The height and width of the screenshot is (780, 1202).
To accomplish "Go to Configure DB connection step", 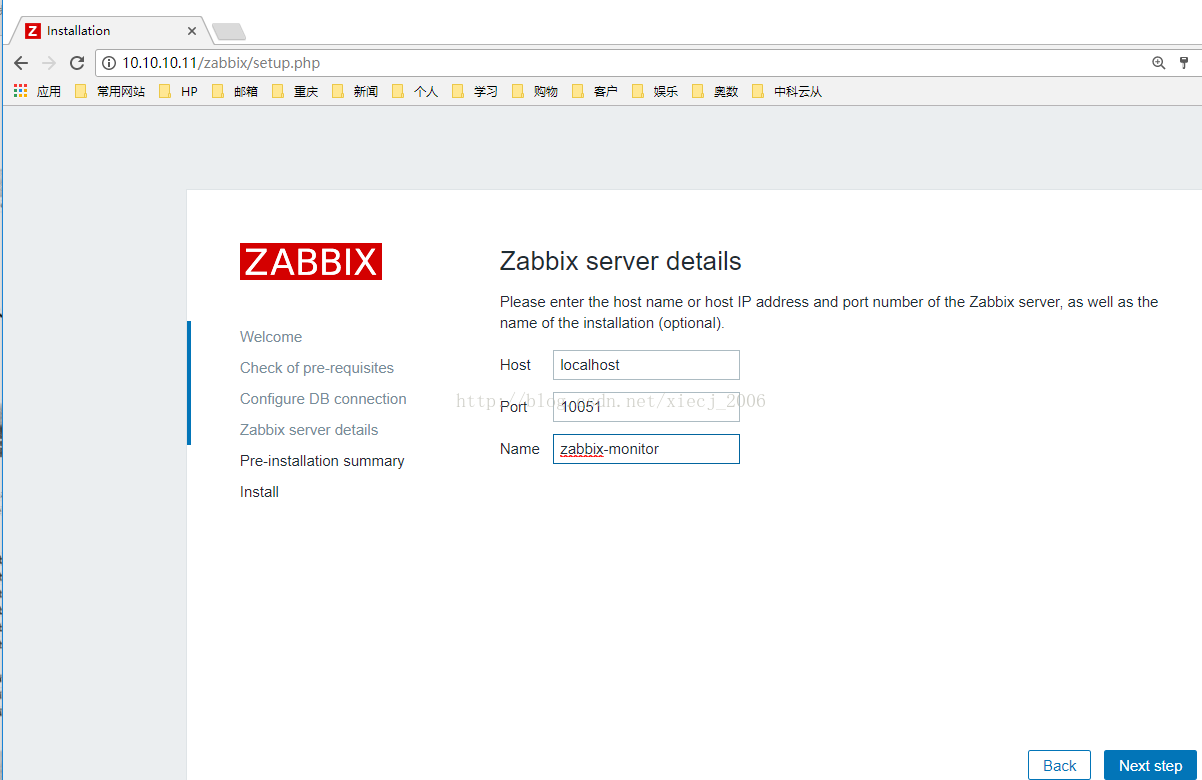I will (323, 399).
